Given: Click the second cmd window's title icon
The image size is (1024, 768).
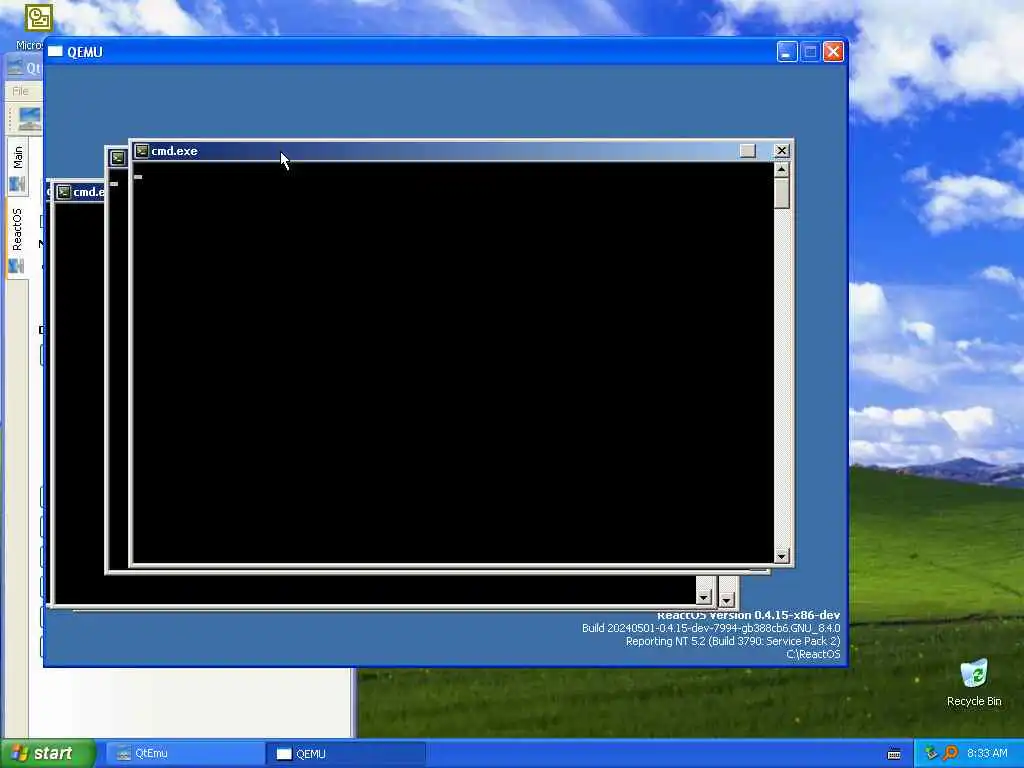Looking at the screenshot, I should point(118,157).
